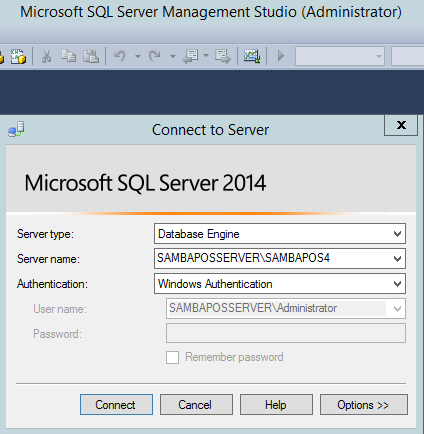
Task: Open the Undo history dropdown arrow
Action: click(x=138, y=56)
